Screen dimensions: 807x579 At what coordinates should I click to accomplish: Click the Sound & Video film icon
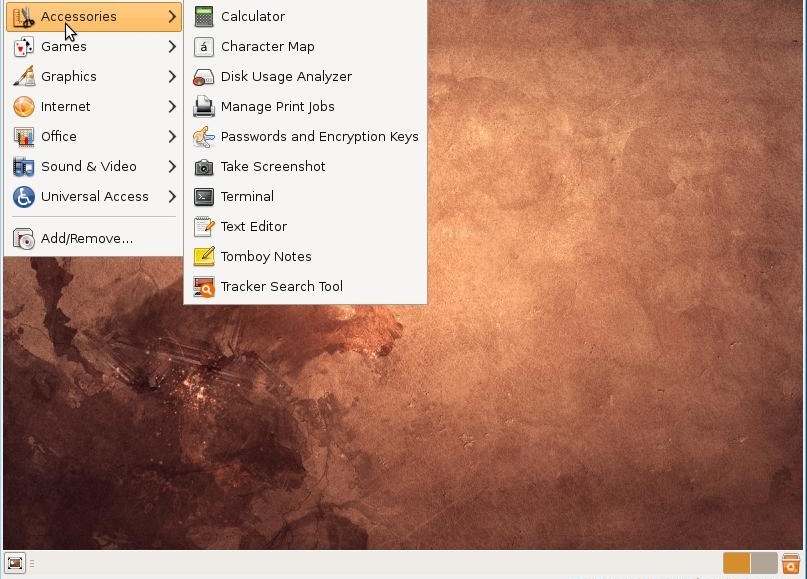click(24, 167)
